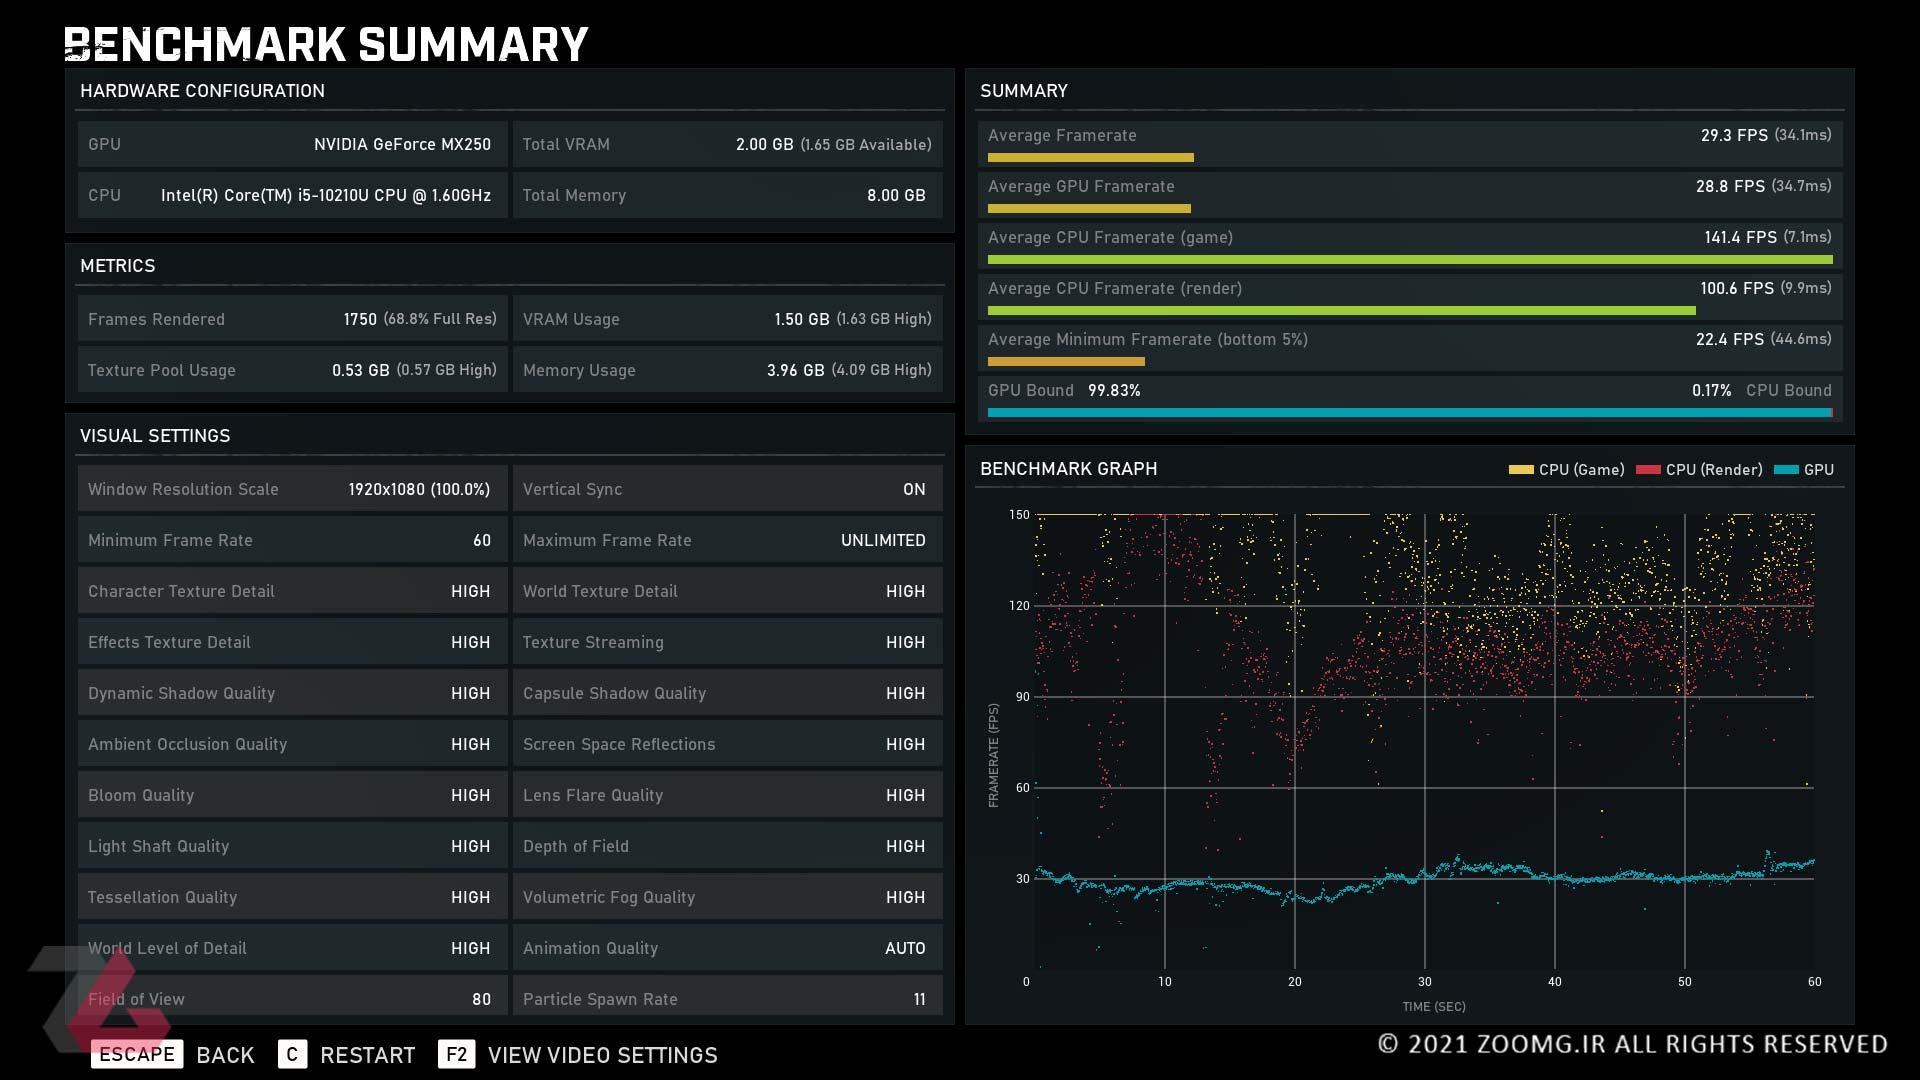Click the C key icon for Restart
1920x1080 pixels.
click(292, 1054)
